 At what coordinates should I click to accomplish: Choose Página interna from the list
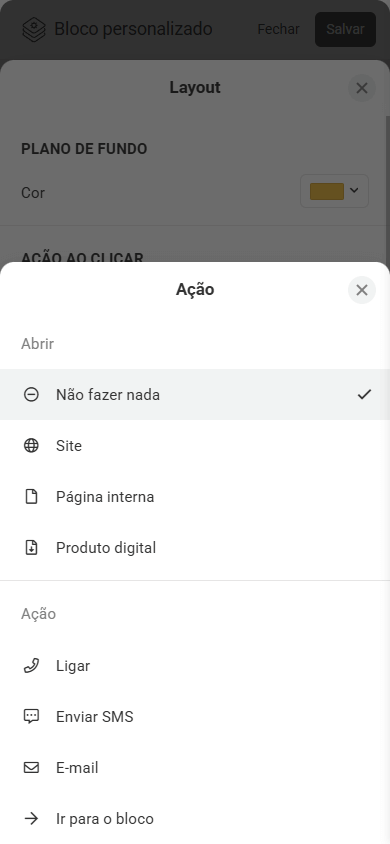pos(195,496)
